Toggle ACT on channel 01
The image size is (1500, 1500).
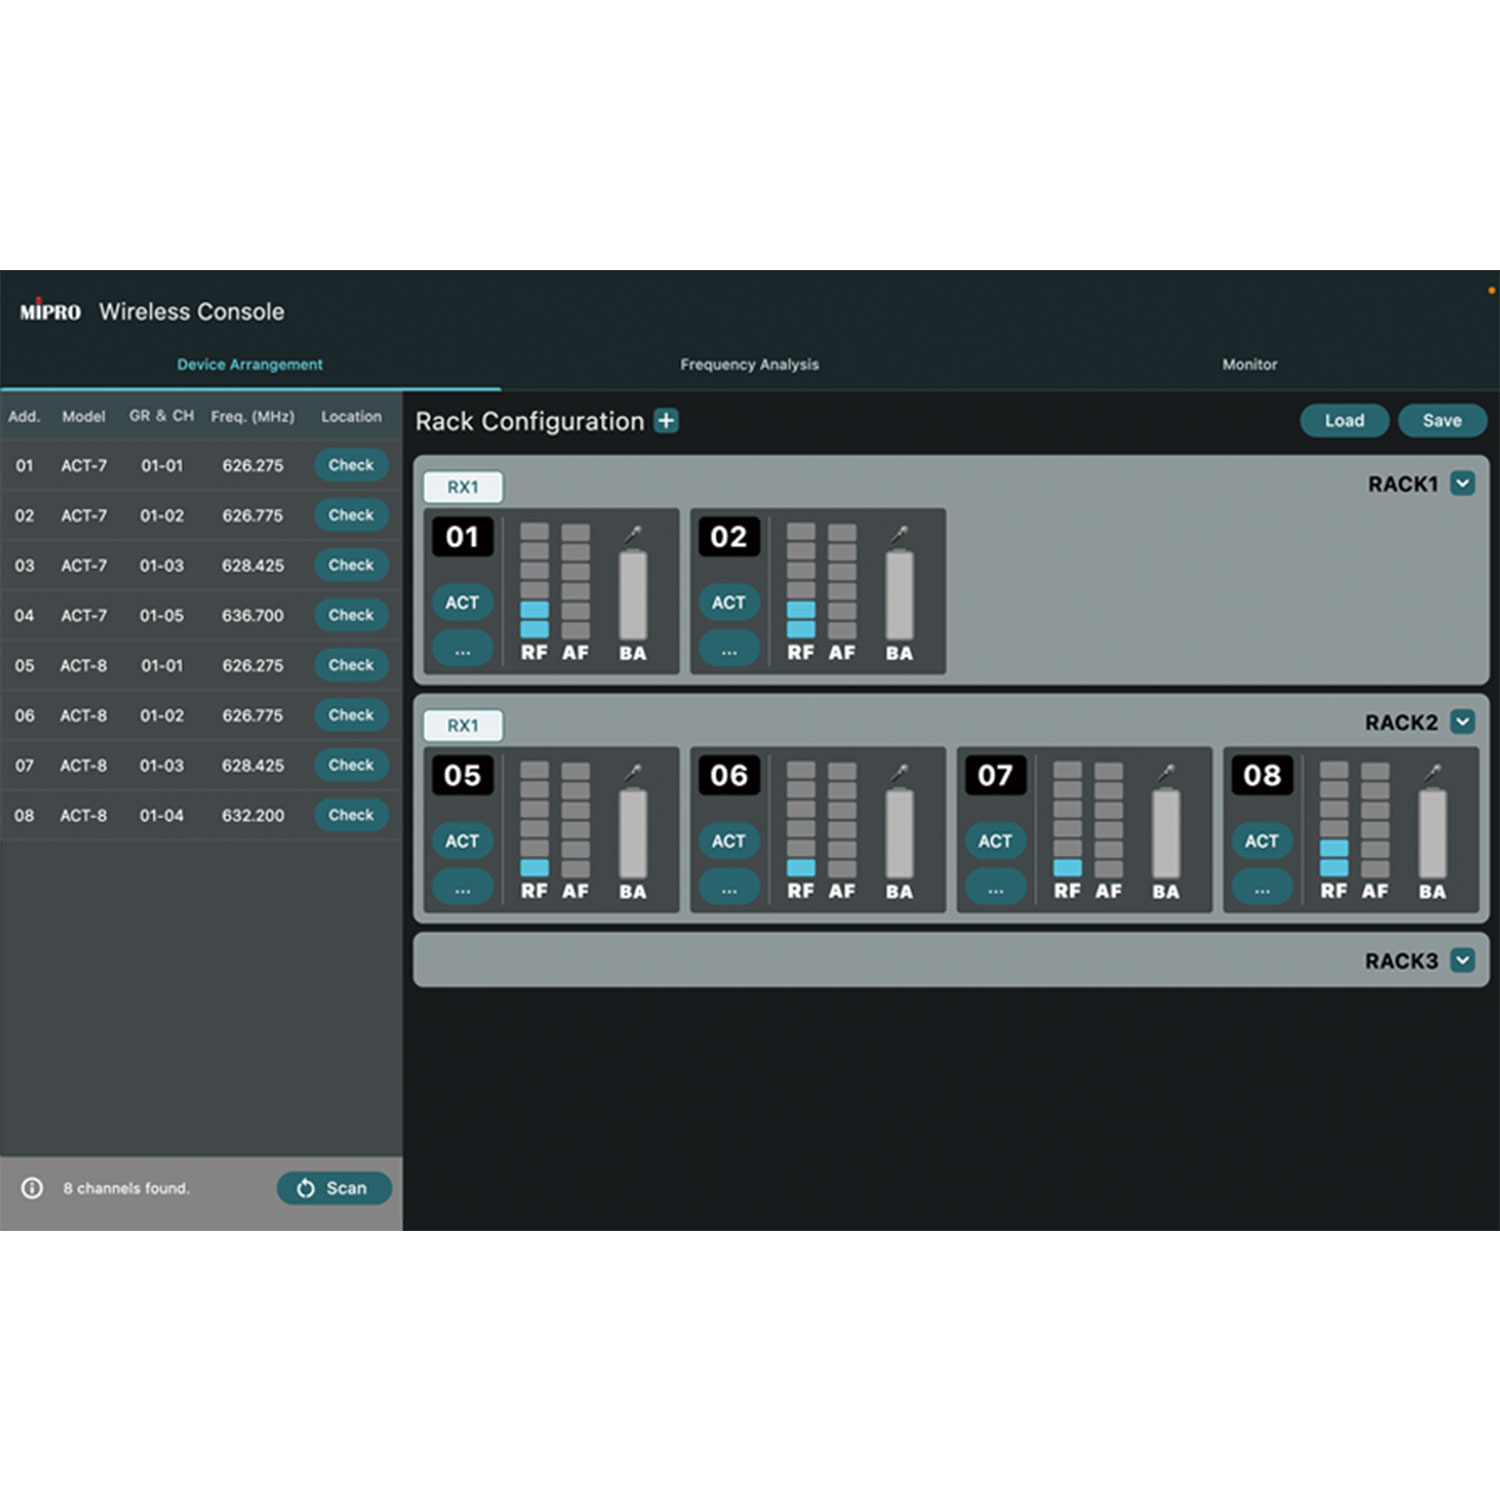pyautogui.click(x=462, y=602)
